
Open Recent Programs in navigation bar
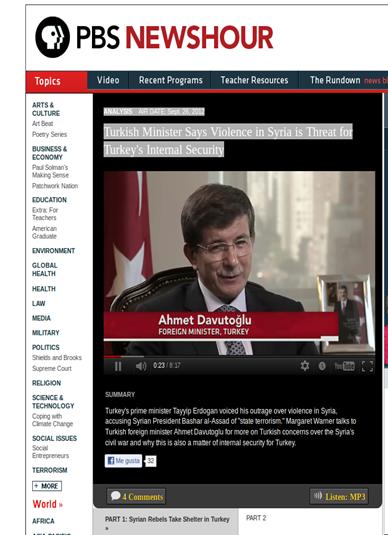coord(171,80)
